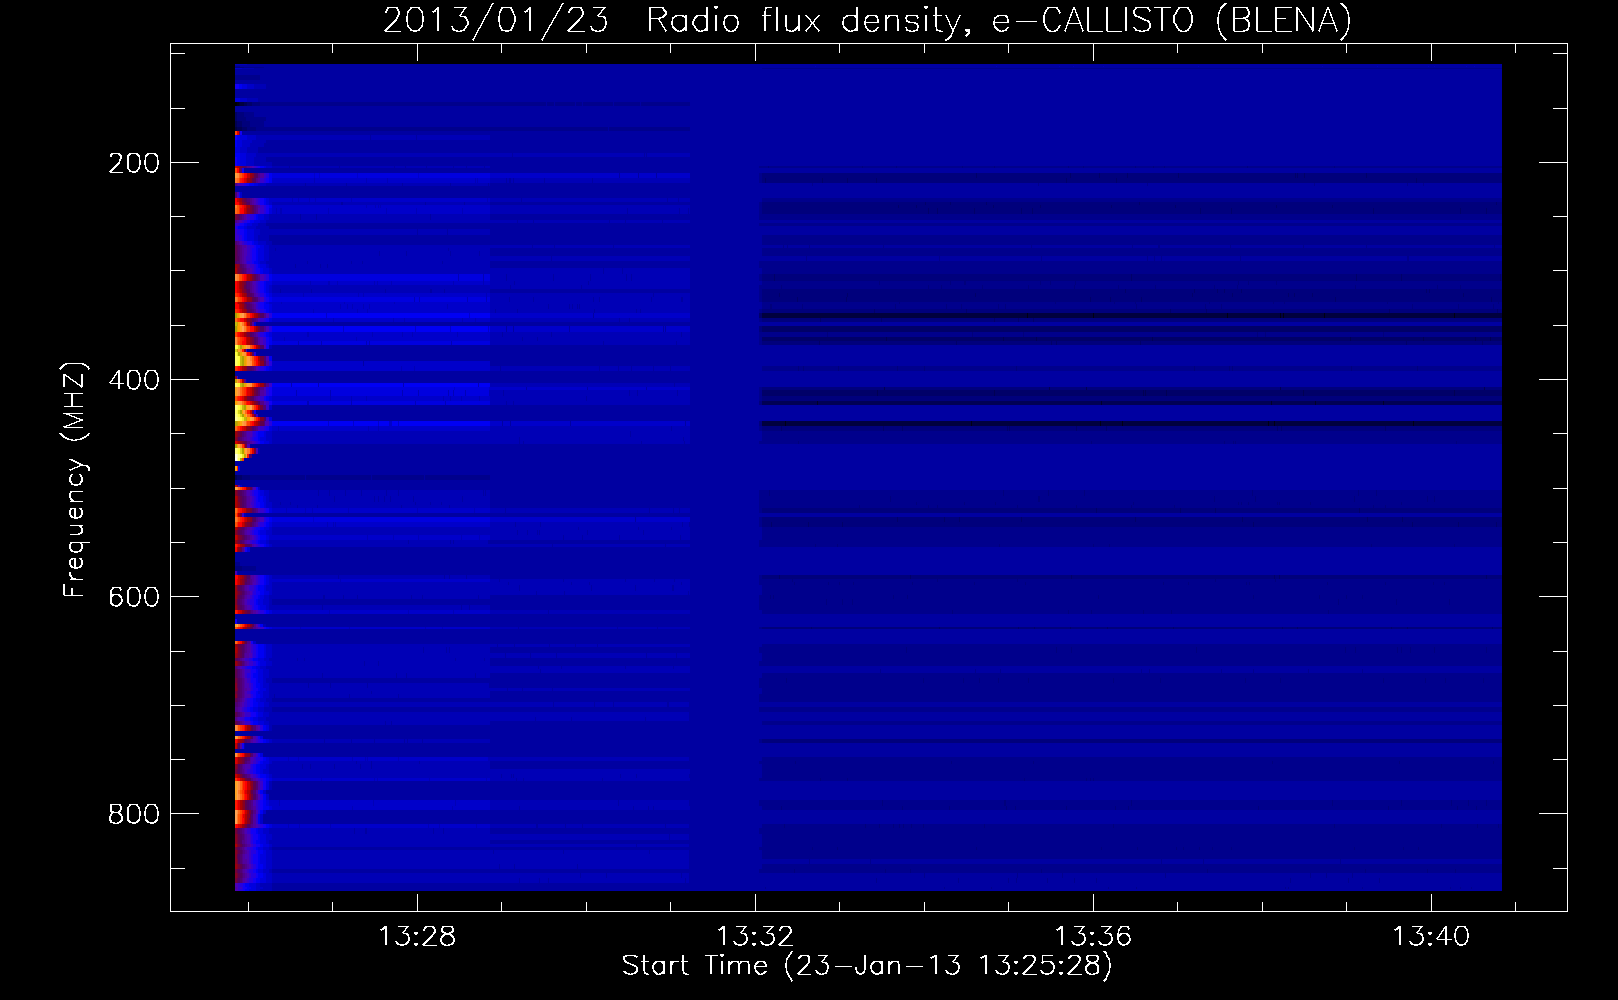
Task: Click the 13:36 time tick label
Action: coord(1093,936)
